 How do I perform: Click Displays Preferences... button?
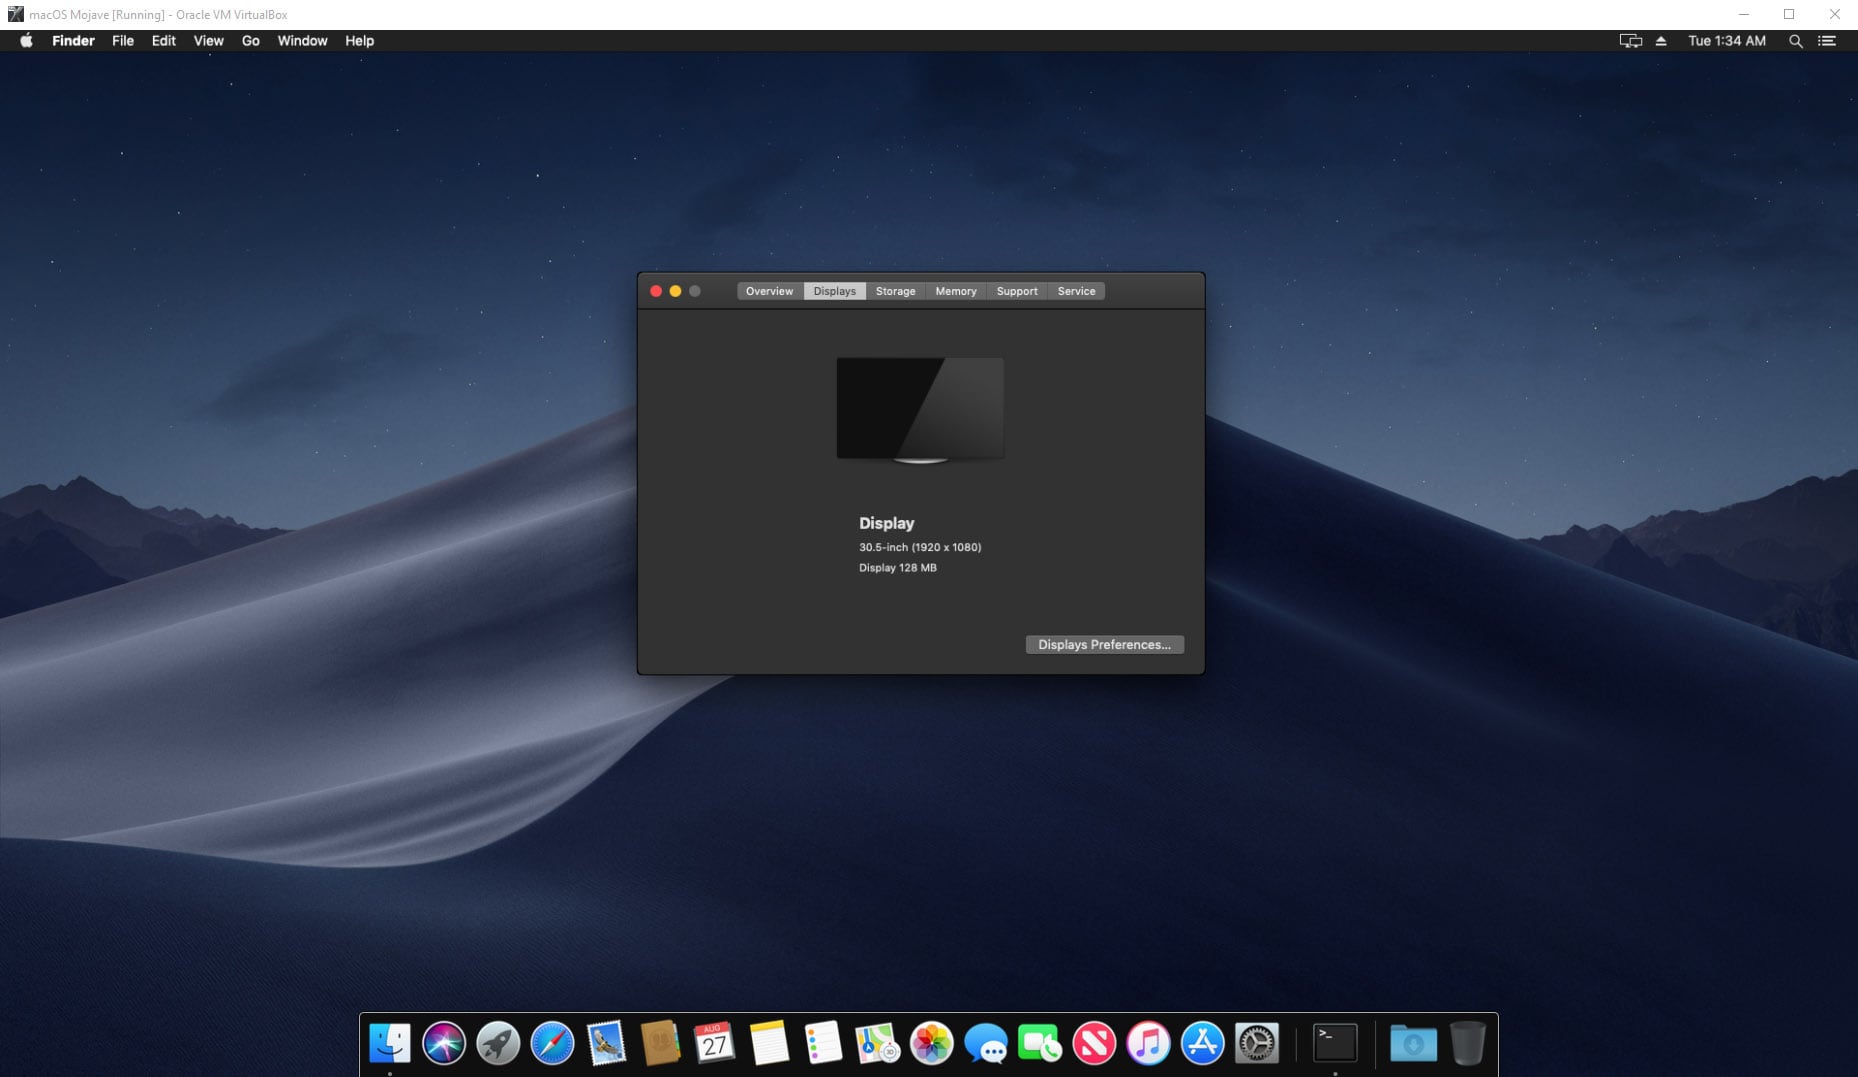[x=1104, y=645]
